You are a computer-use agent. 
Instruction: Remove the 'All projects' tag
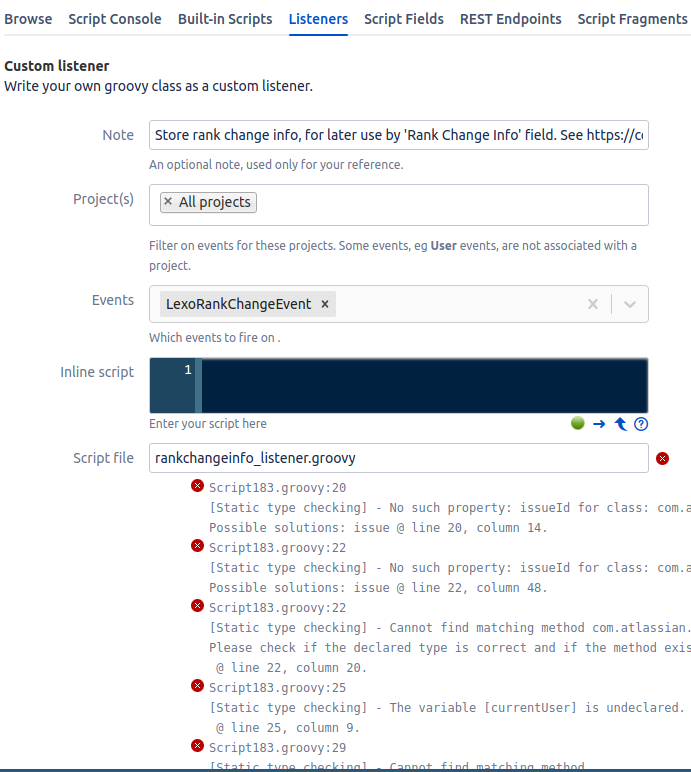(x=168, y=202)
